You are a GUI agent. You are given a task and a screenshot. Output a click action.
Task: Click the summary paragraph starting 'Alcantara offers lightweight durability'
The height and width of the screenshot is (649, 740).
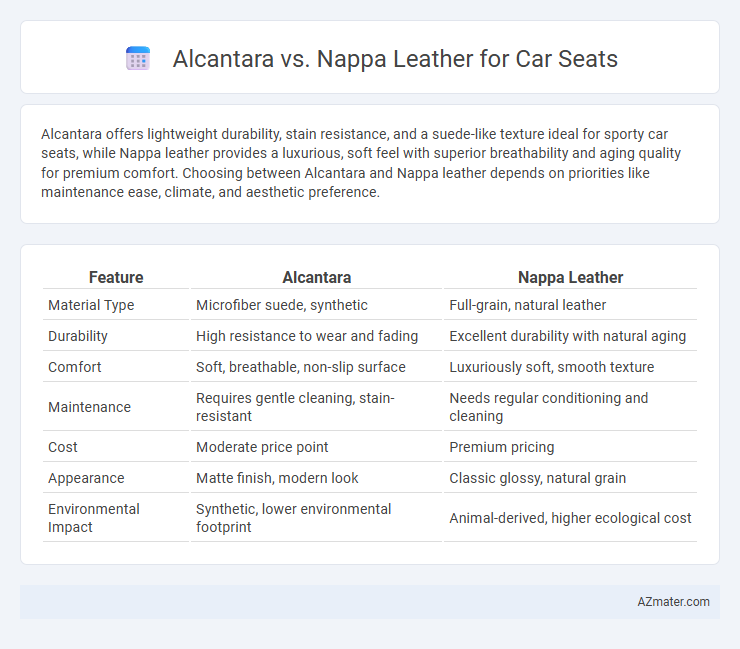pyautogui.click(x=361, y=163)
